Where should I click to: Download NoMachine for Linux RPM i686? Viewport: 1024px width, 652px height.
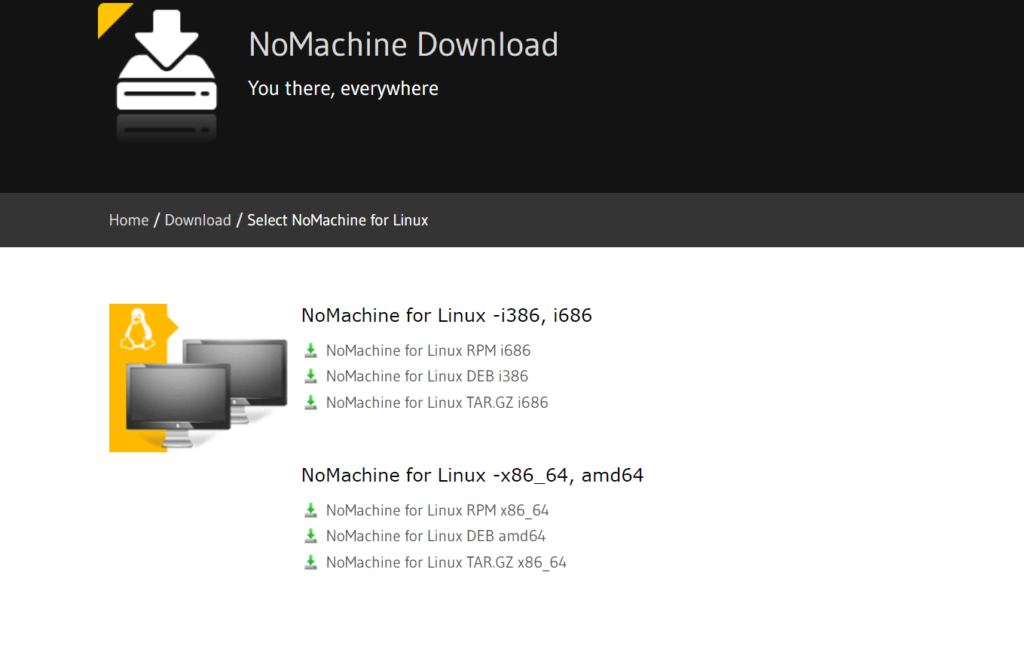point(428,351)
